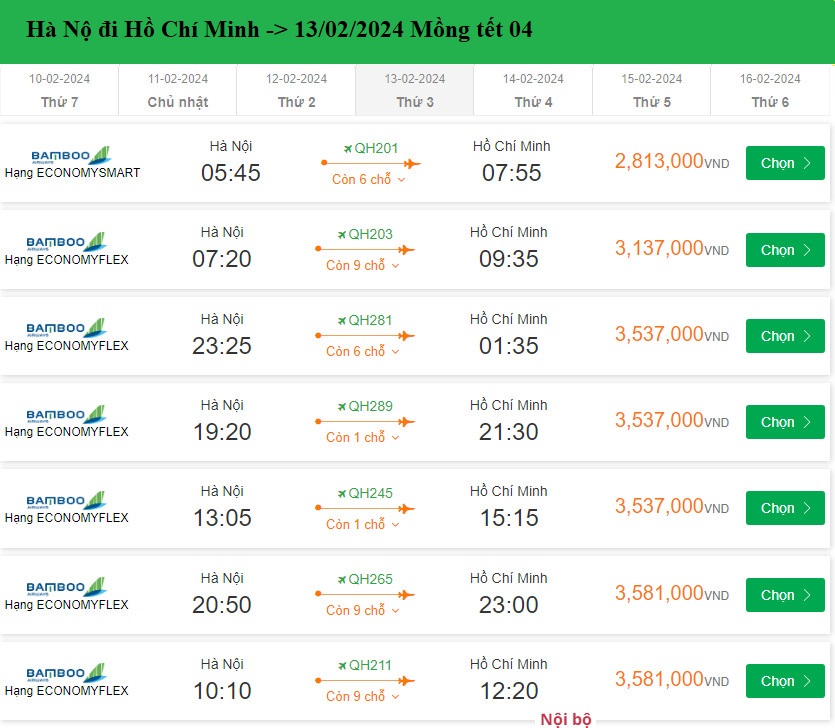
Task: Choose the 11-02-2024 Chủ nhật tab
Action: 177,90
